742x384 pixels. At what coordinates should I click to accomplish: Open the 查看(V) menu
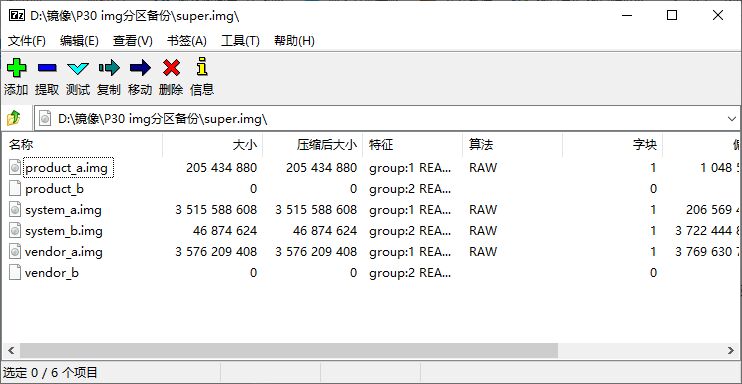coord(132,41)
